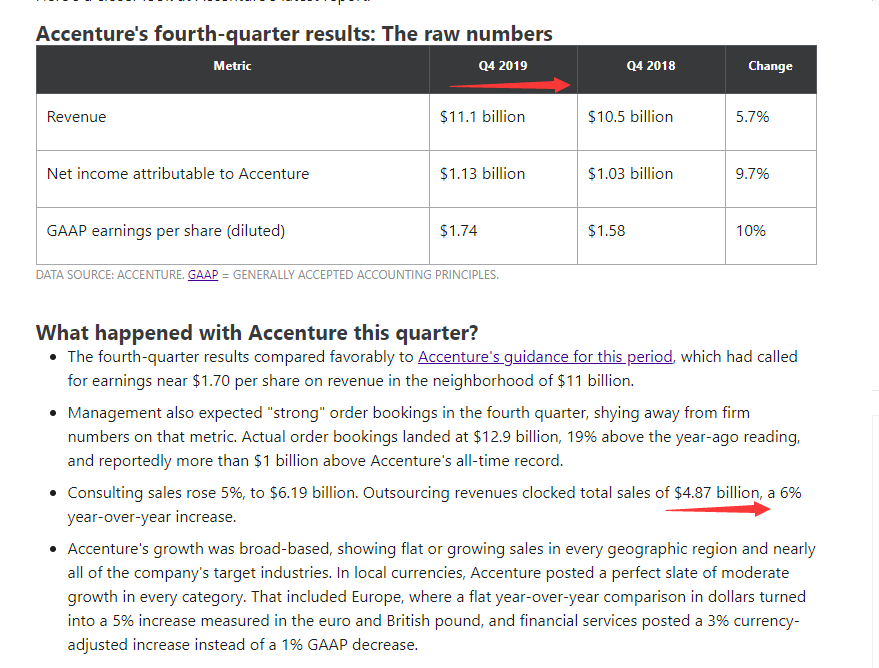Click the heading What happened with Accenture this quarter

[257, 333]
